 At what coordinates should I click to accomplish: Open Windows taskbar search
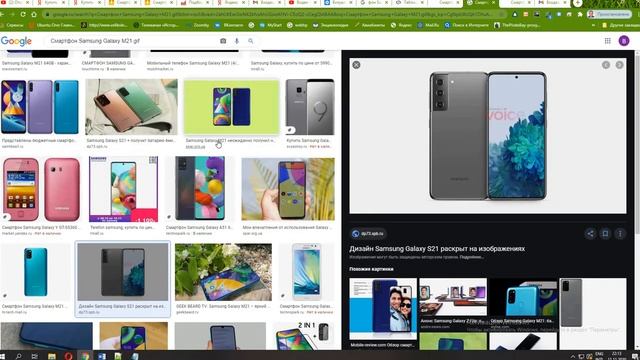tap(18, 356)
